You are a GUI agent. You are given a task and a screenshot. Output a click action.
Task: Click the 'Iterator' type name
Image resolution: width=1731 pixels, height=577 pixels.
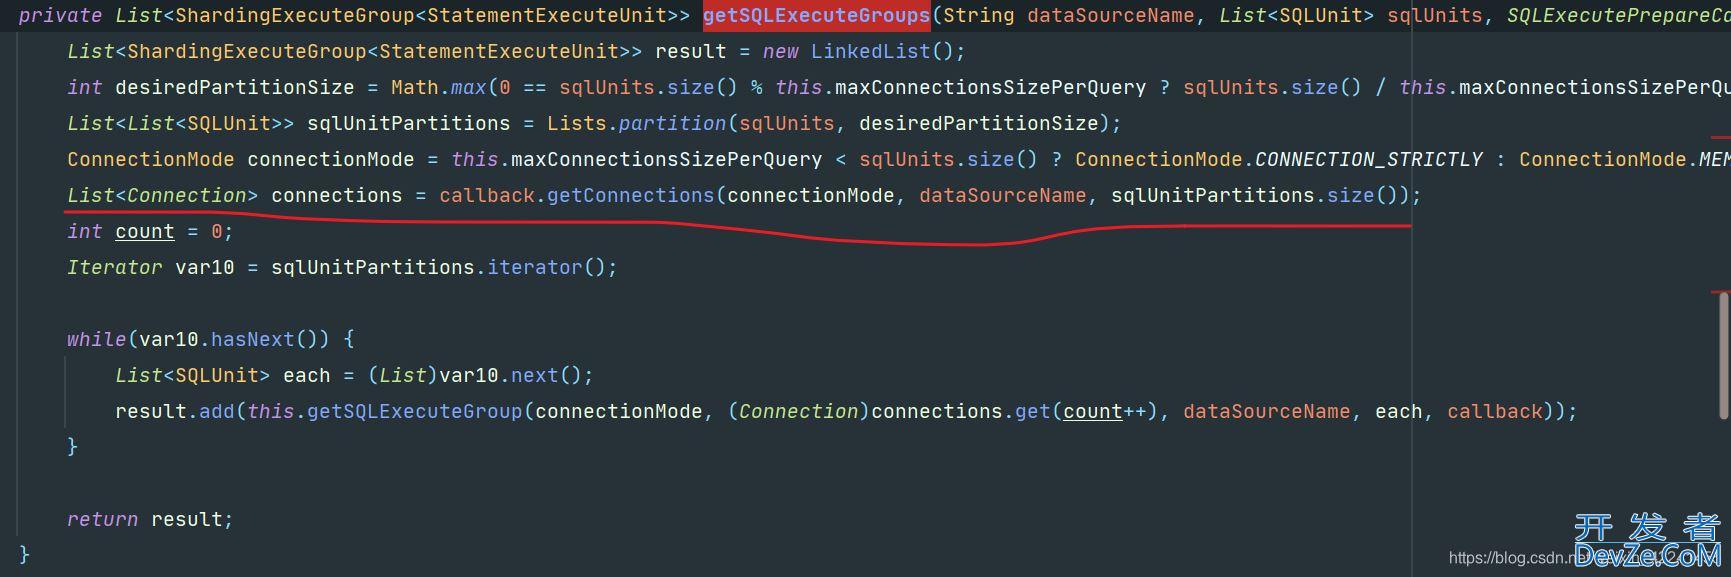pyautogui.click(x=114, y=267)
